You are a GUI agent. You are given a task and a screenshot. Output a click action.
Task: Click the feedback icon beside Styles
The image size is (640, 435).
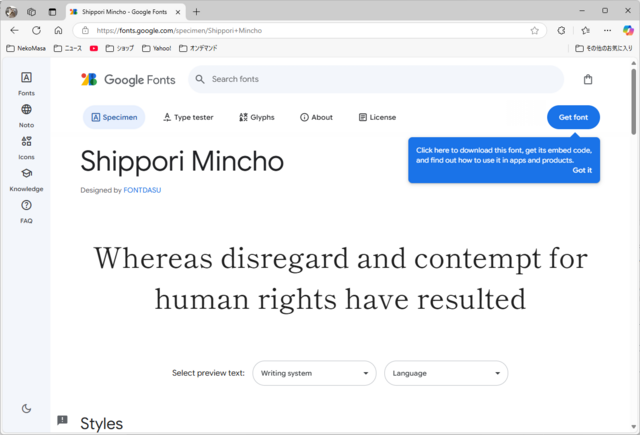[62, 420]
